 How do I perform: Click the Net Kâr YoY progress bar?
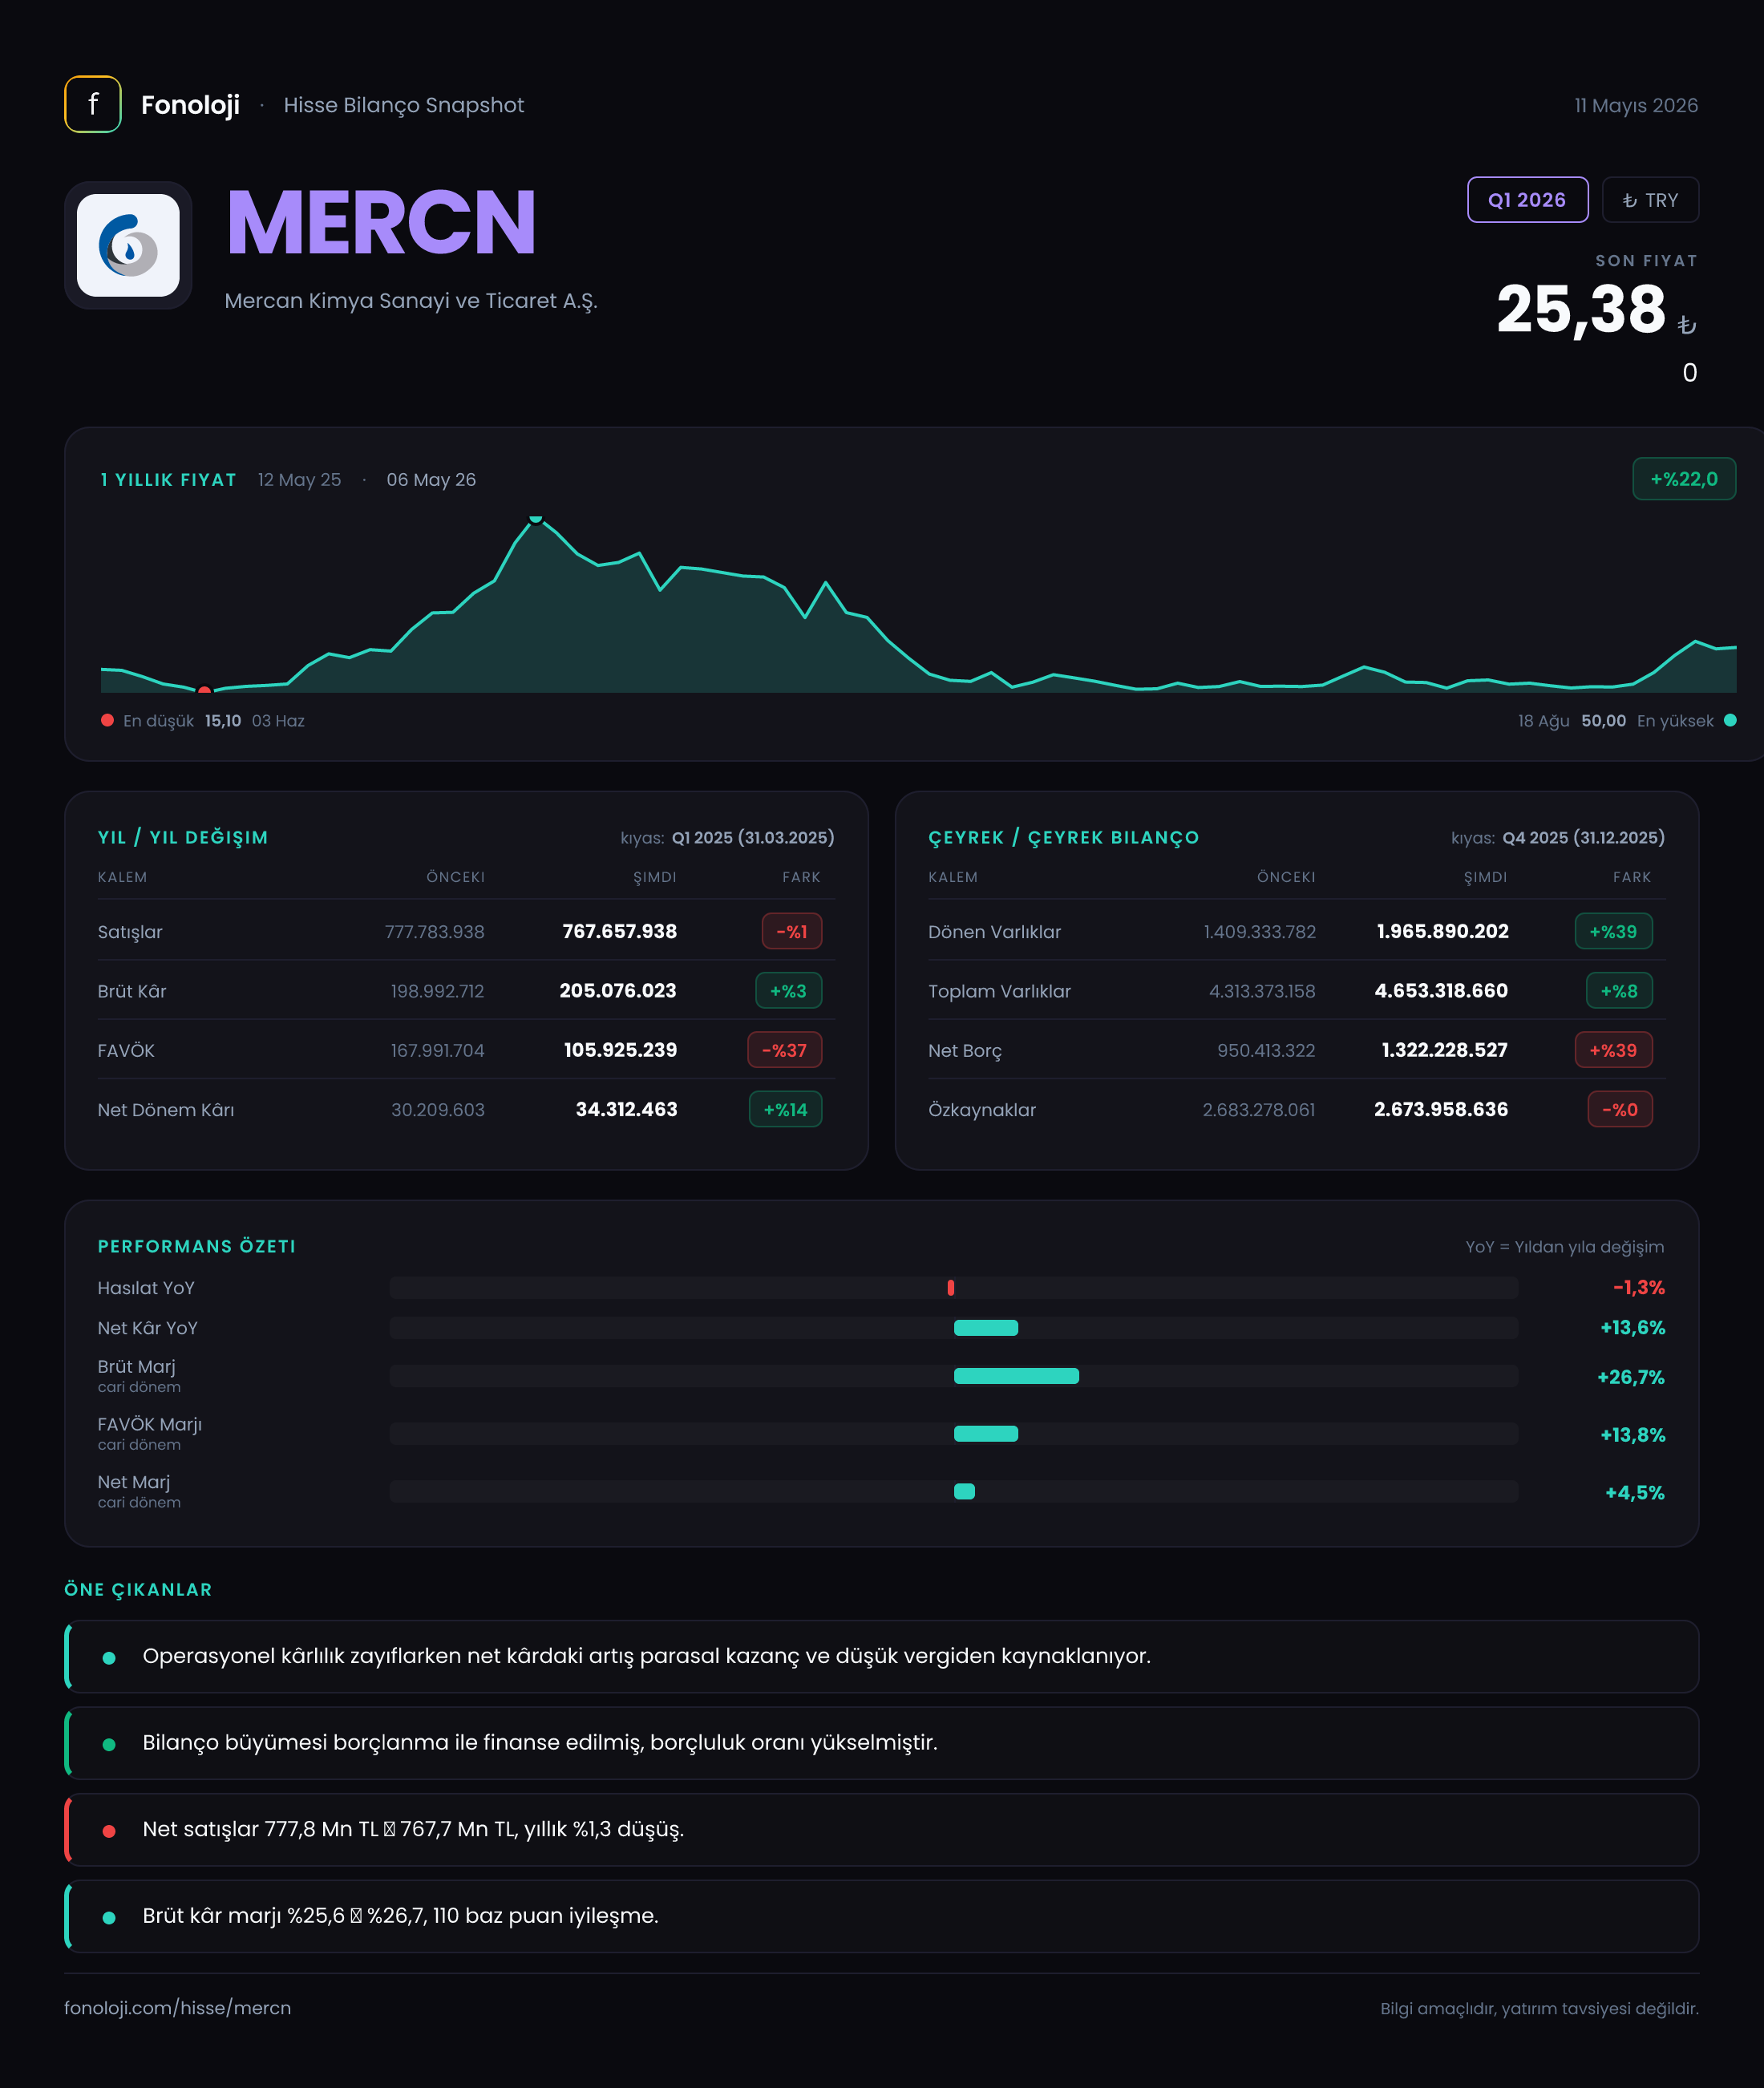(x=986, y=1328)
